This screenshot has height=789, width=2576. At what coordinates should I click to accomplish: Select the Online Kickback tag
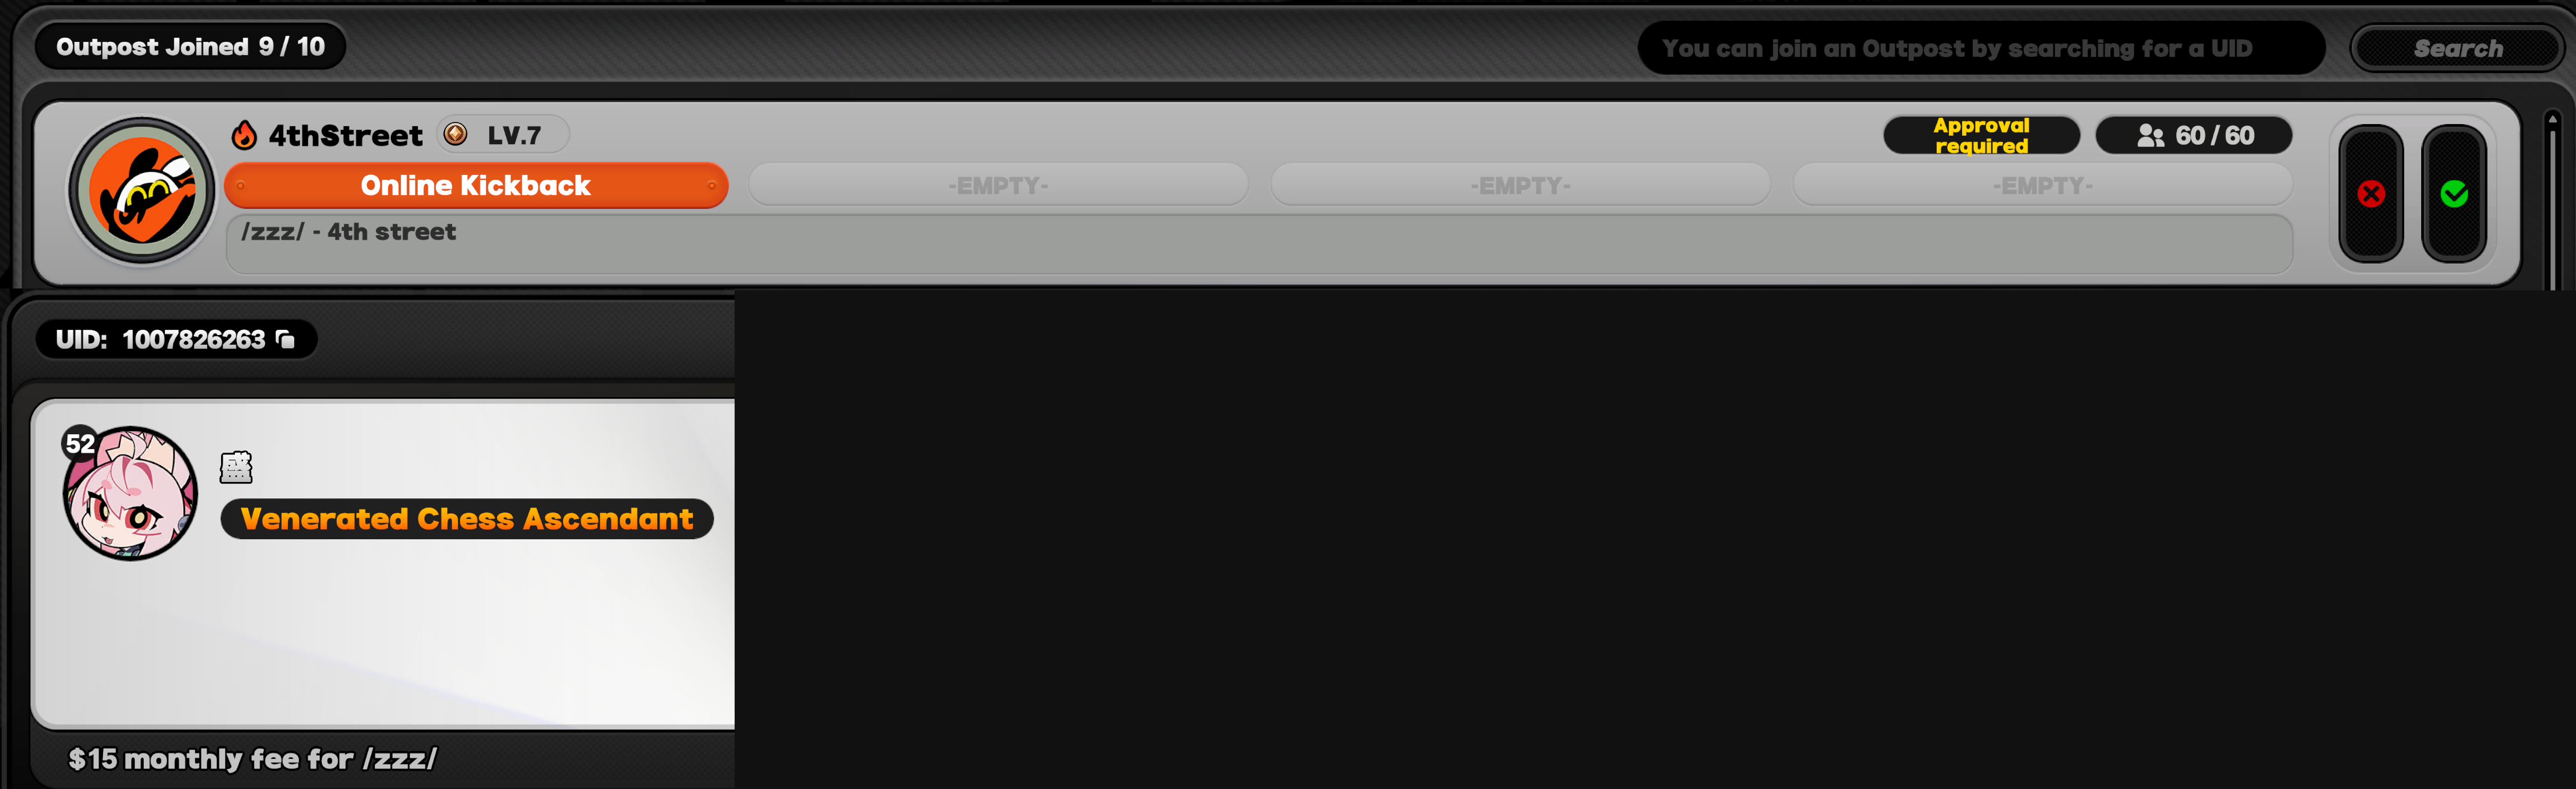[x=476, y=185]
